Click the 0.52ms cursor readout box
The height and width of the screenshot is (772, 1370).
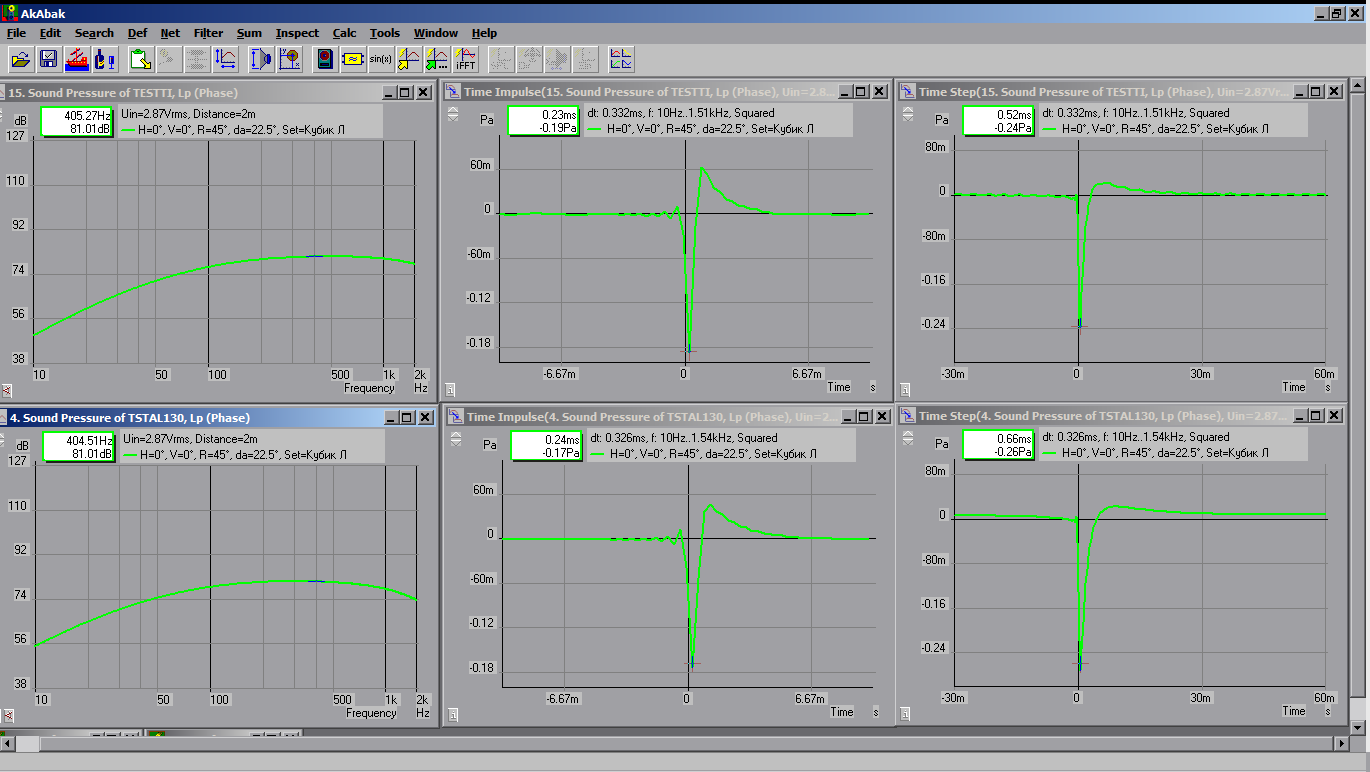coord(999,121)
